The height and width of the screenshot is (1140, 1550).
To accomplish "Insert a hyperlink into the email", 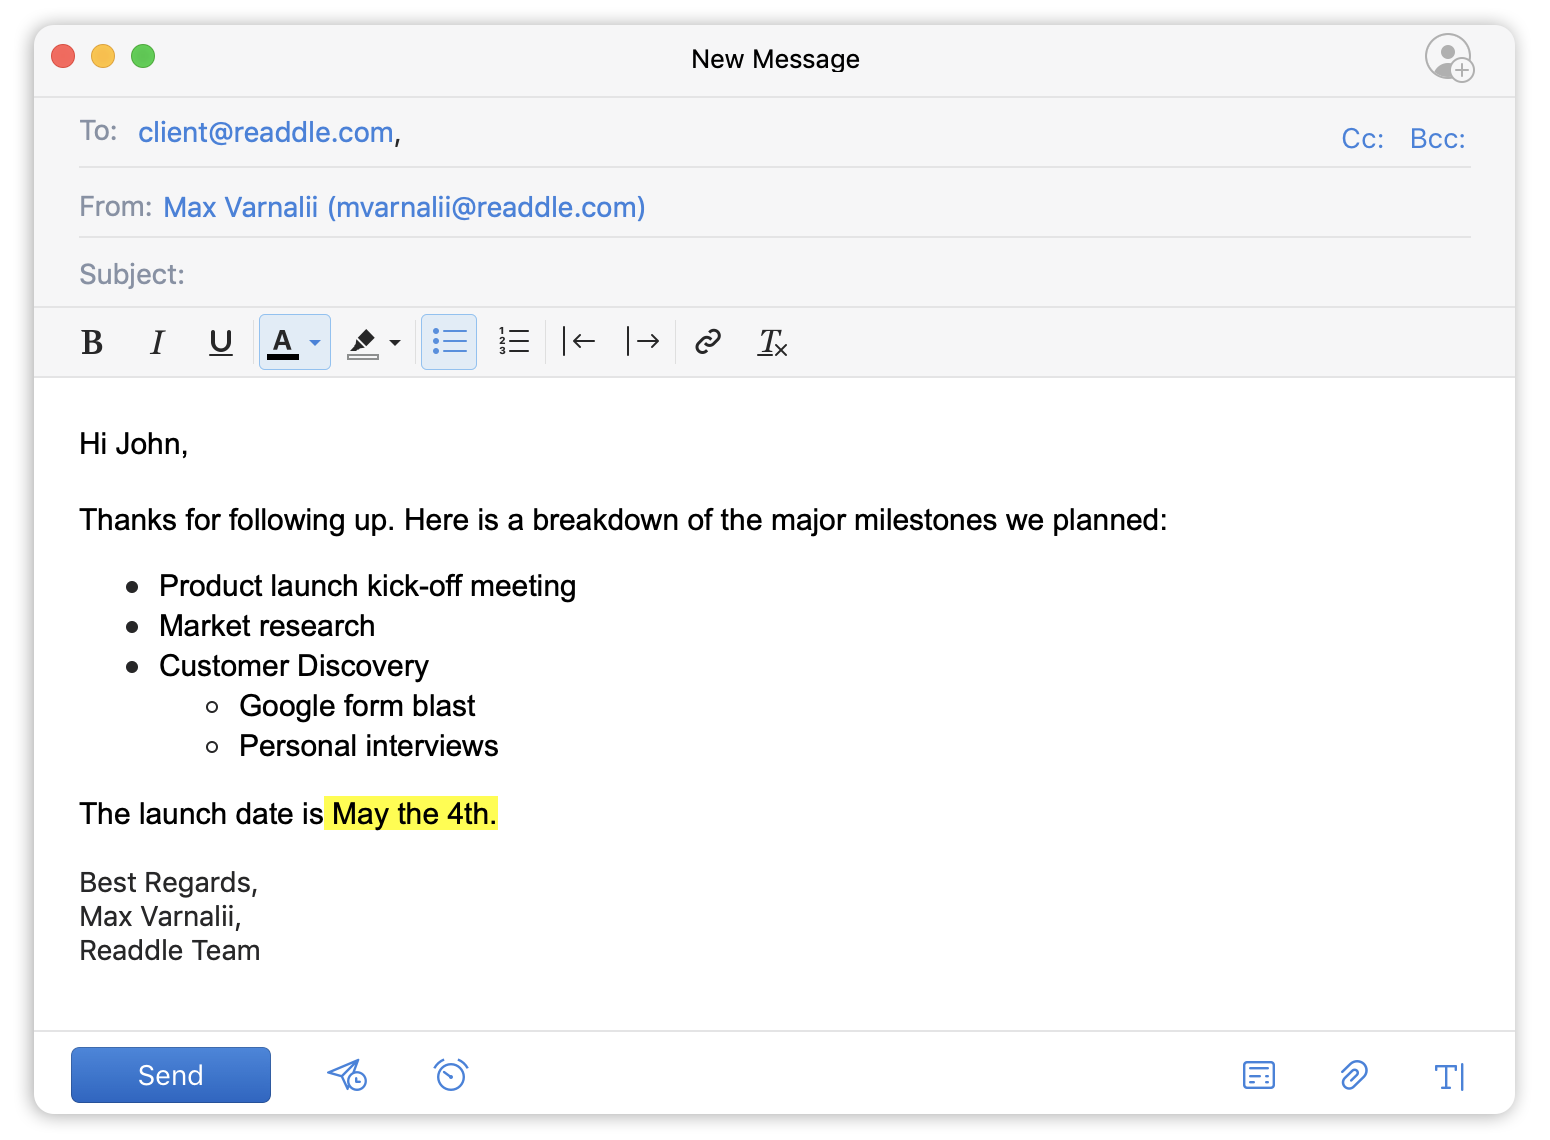I will [708, 342].
